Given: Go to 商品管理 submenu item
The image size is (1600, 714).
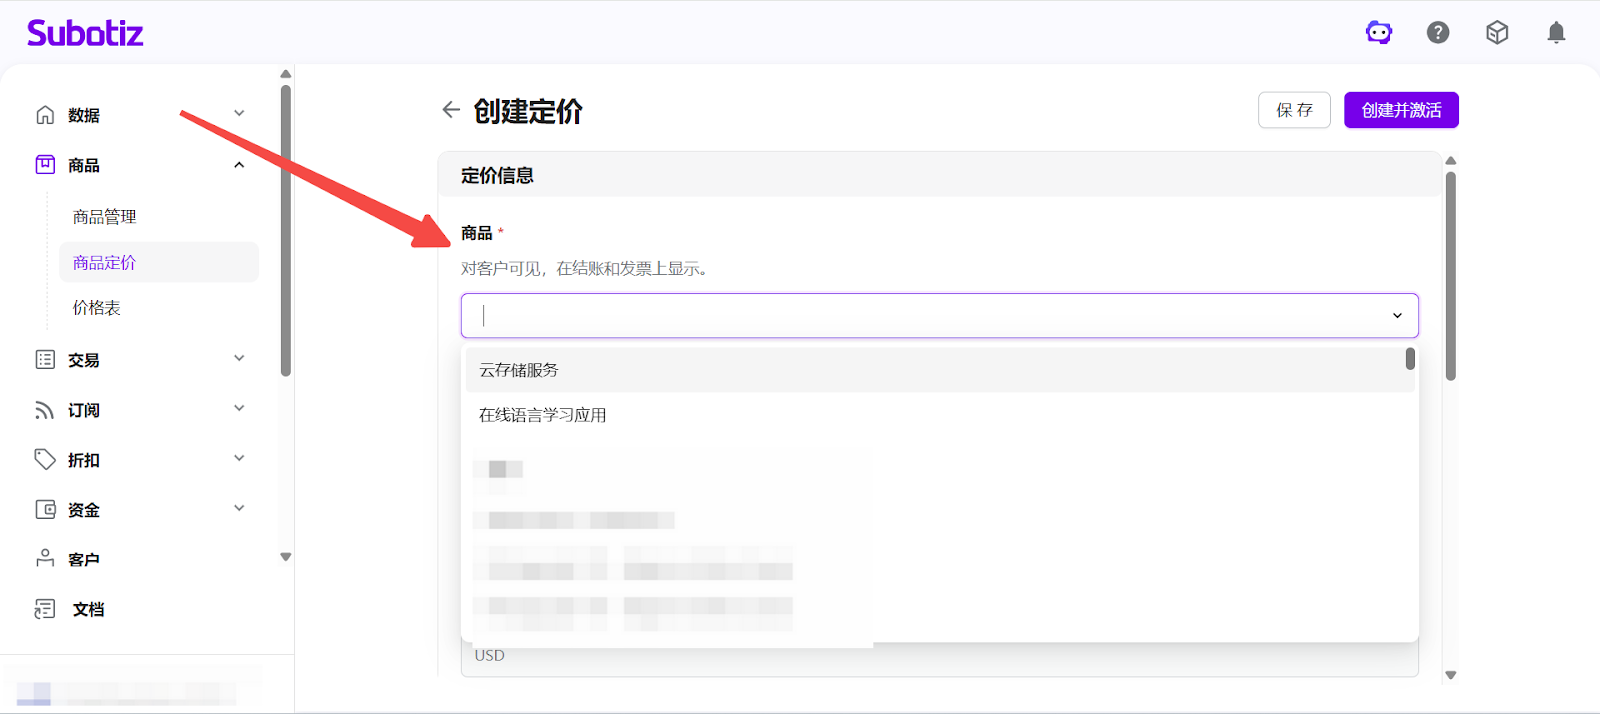Looking at the screenshot, I should pos(105,217).
